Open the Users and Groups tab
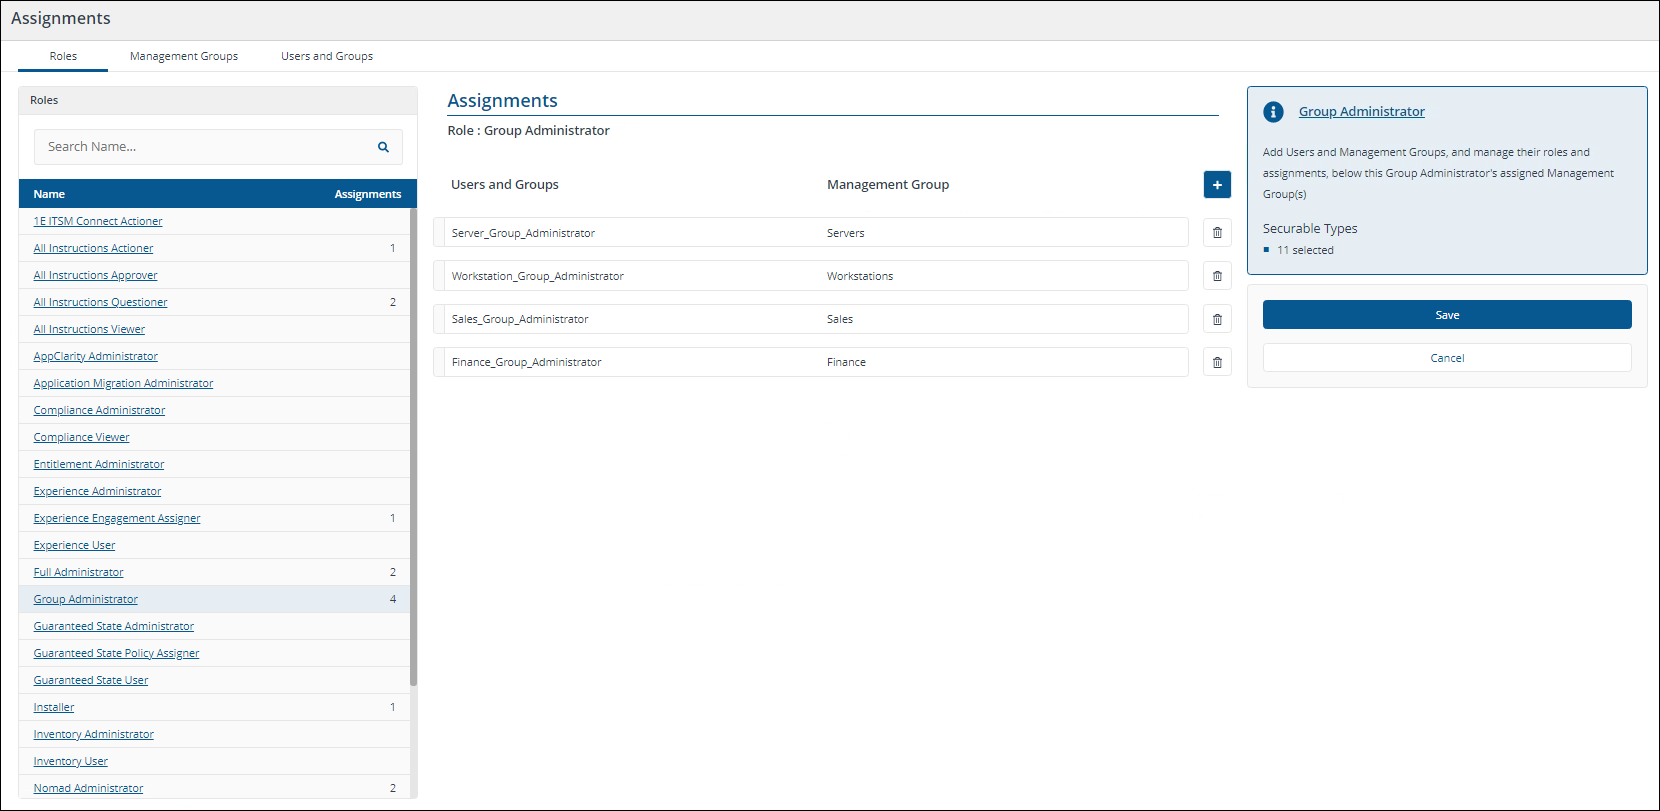Image resolution: width=1660 pixels, height=811 pixels. pyautogui.click(x=327, y=56)
